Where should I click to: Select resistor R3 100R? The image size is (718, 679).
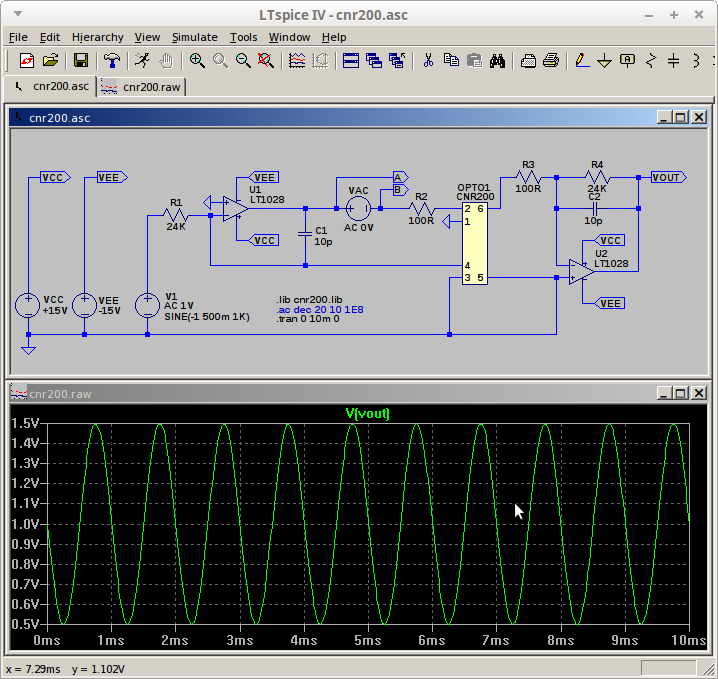pyautogui.click(x=528, y=176)
